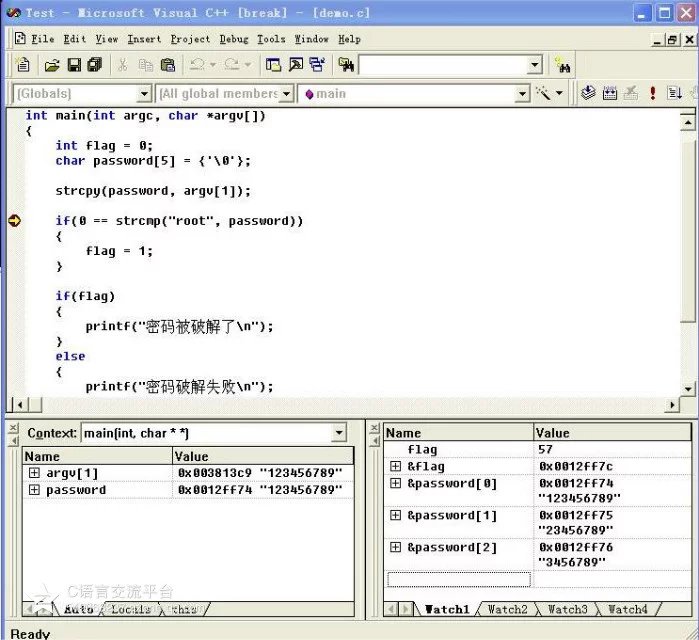Click the Go debug icon

[674, 93]
